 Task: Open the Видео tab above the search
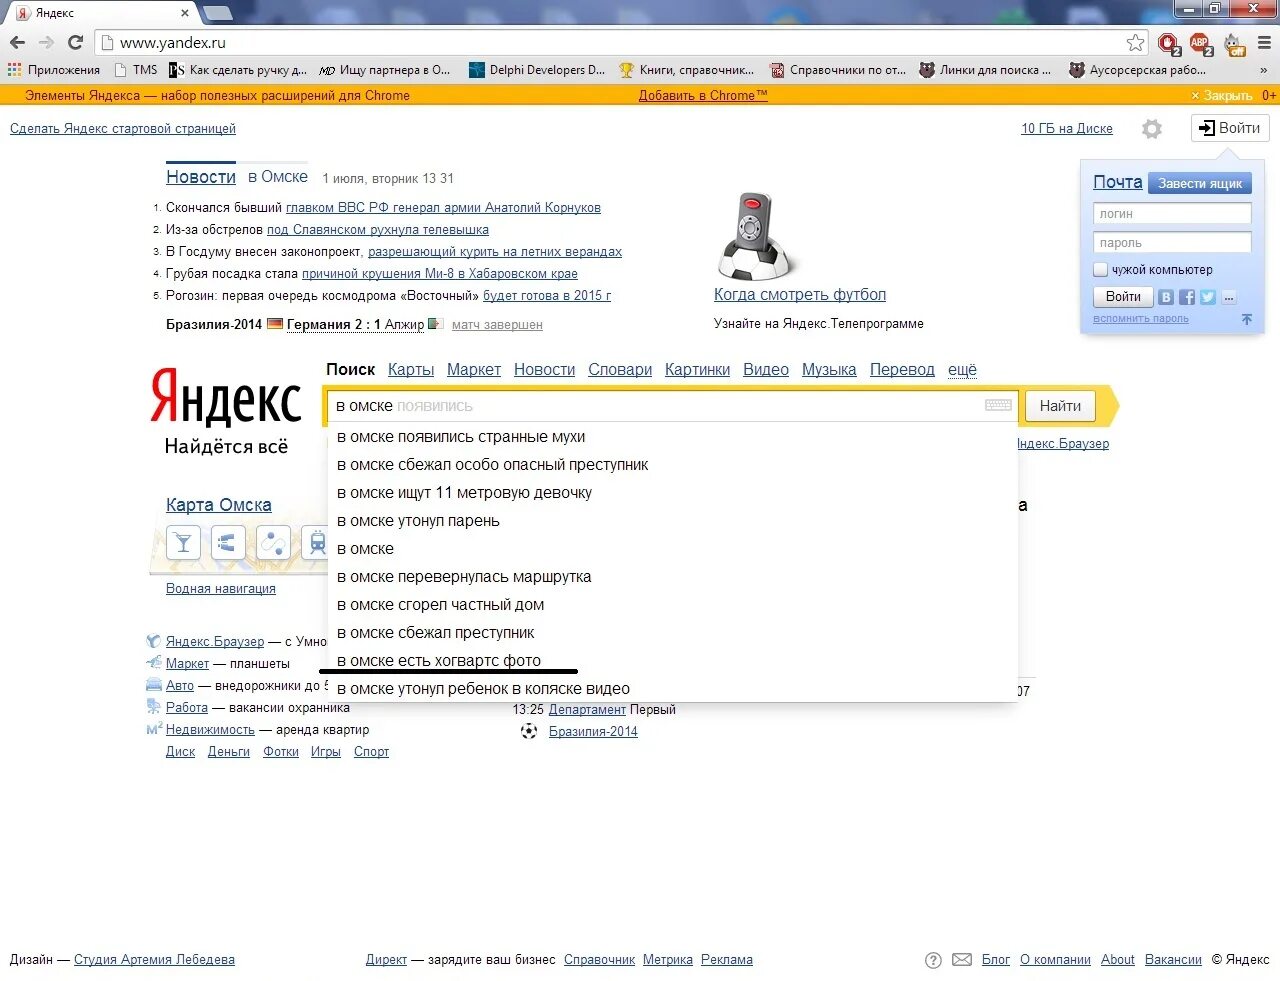[766, 370]
